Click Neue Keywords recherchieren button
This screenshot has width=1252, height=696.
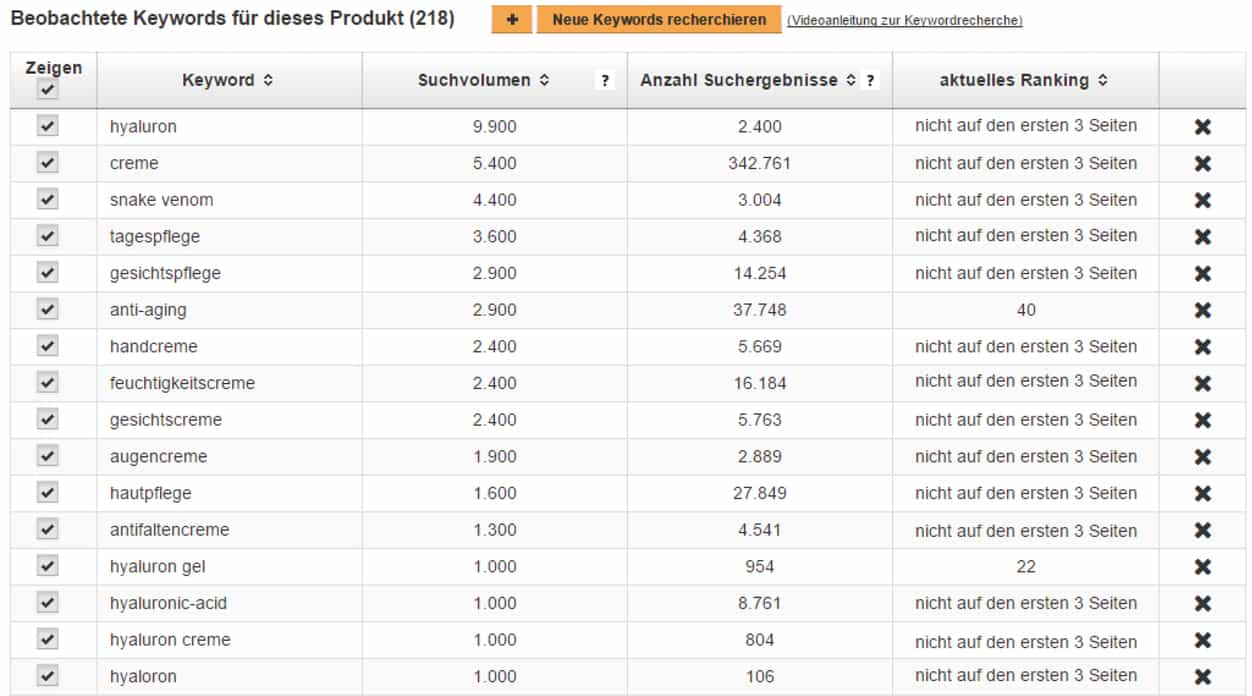point(659,20)
